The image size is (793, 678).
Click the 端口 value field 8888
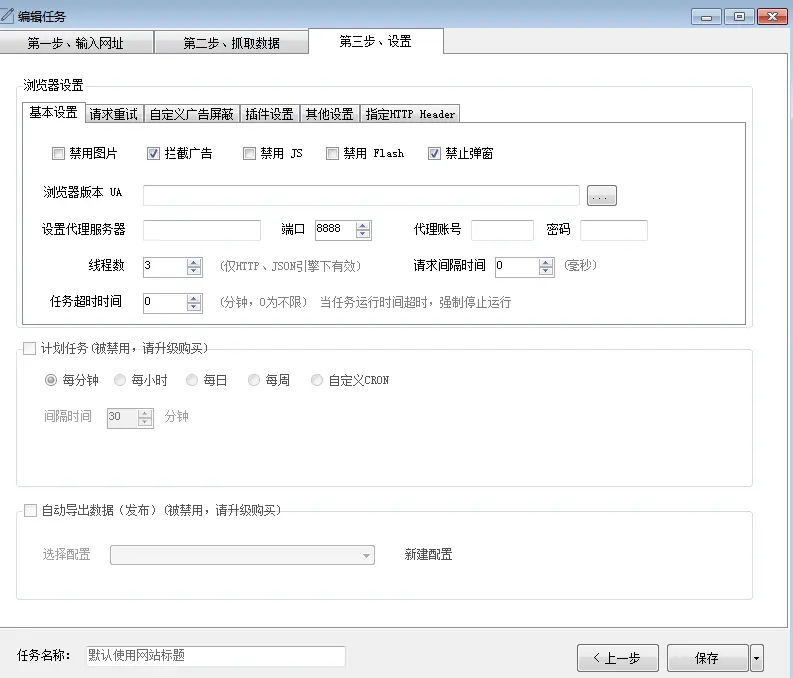click(335, 230)
